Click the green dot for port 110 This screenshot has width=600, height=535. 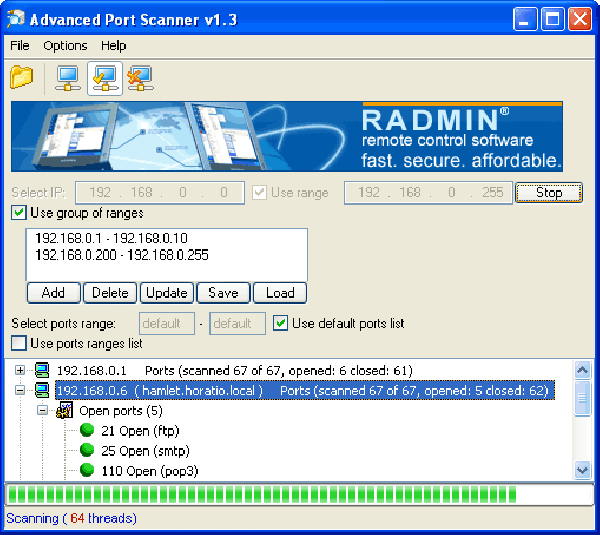pyautogui.click(x=87, y=470)
